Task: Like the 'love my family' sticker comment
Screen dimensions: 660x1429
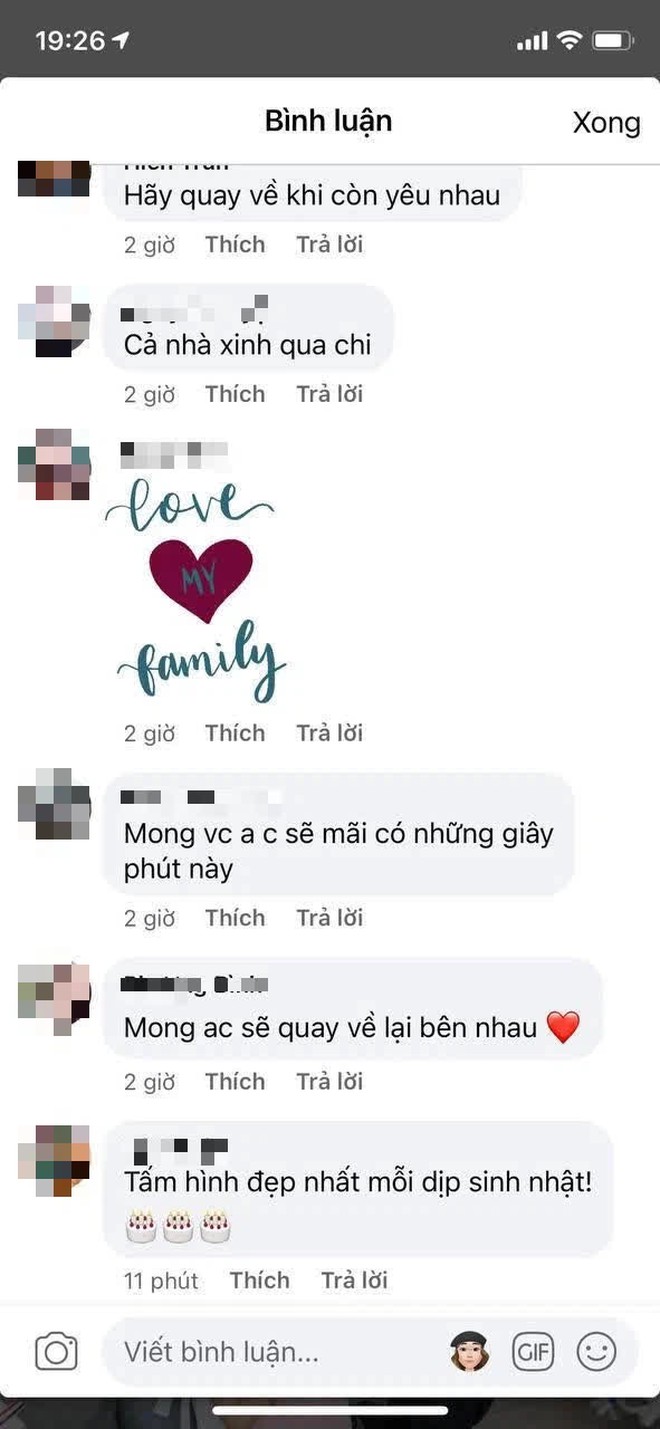Action: 235,733
